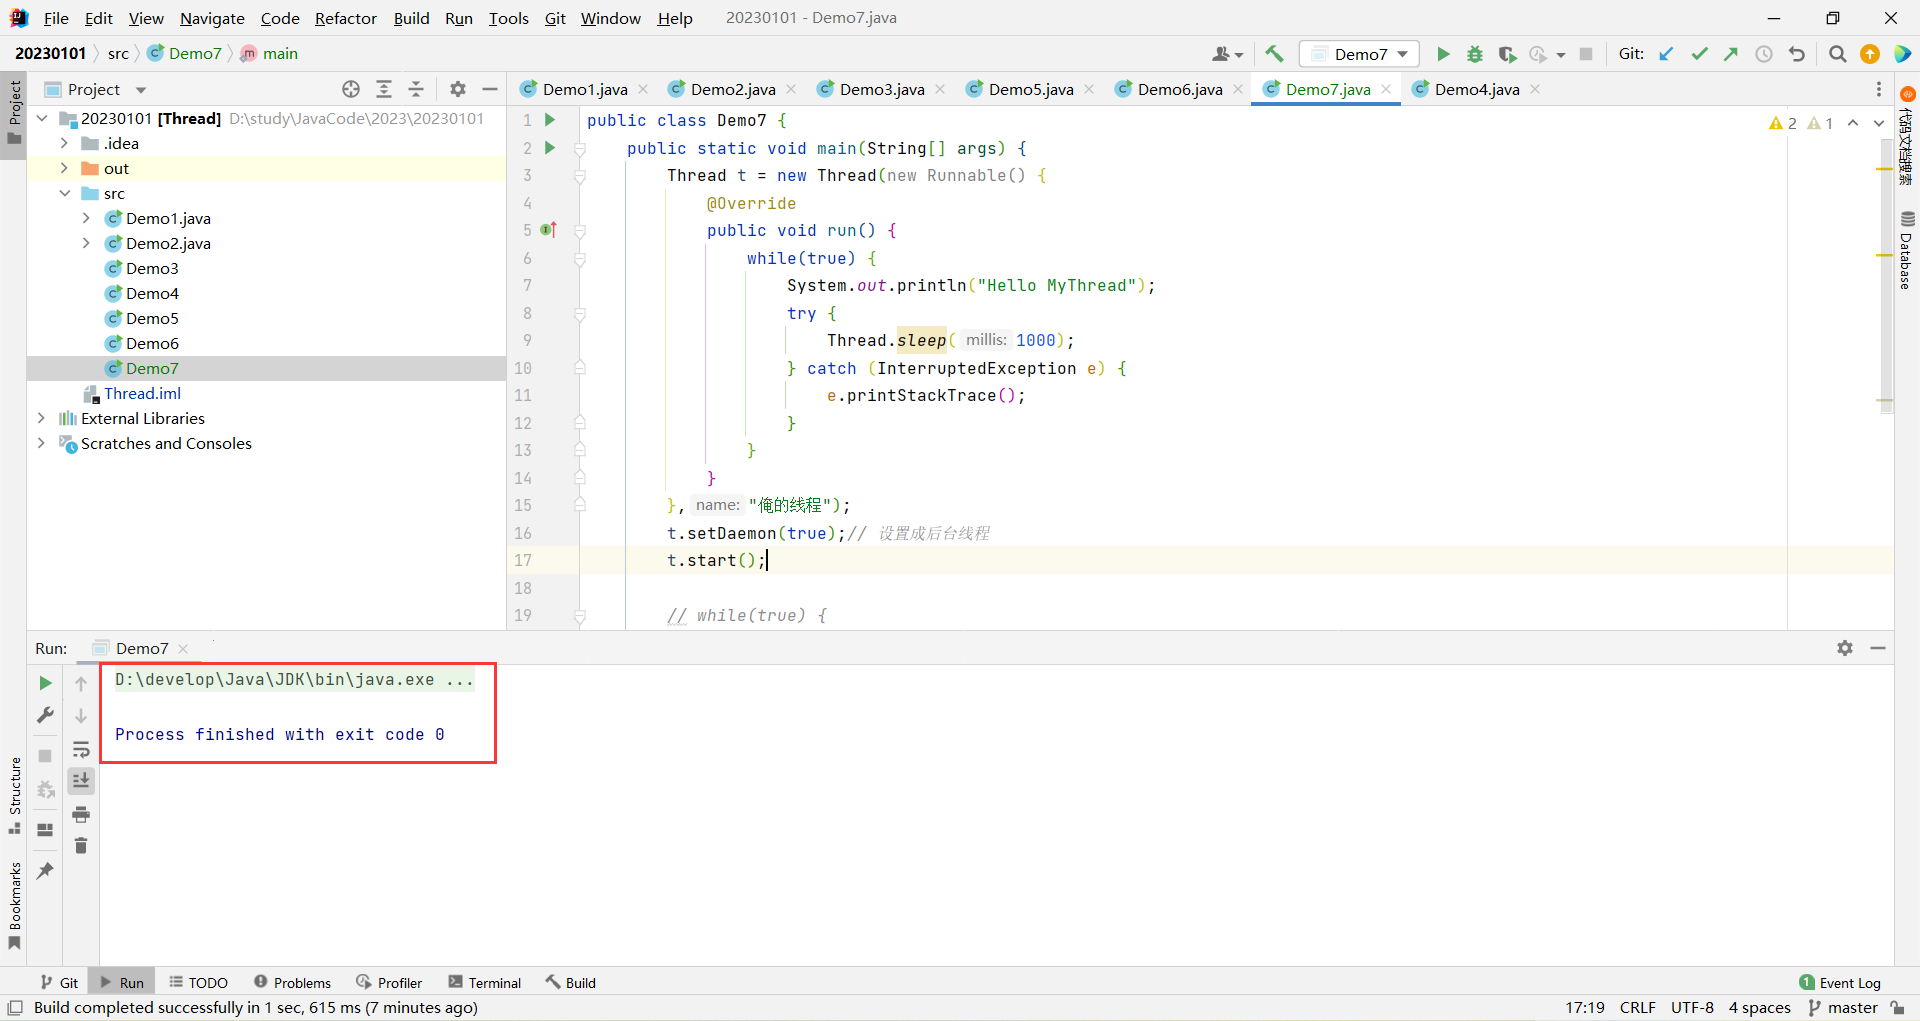Start Debug with the bug icon
This screenshot has height=1021, width=1920.
(x=1475, y=54)
